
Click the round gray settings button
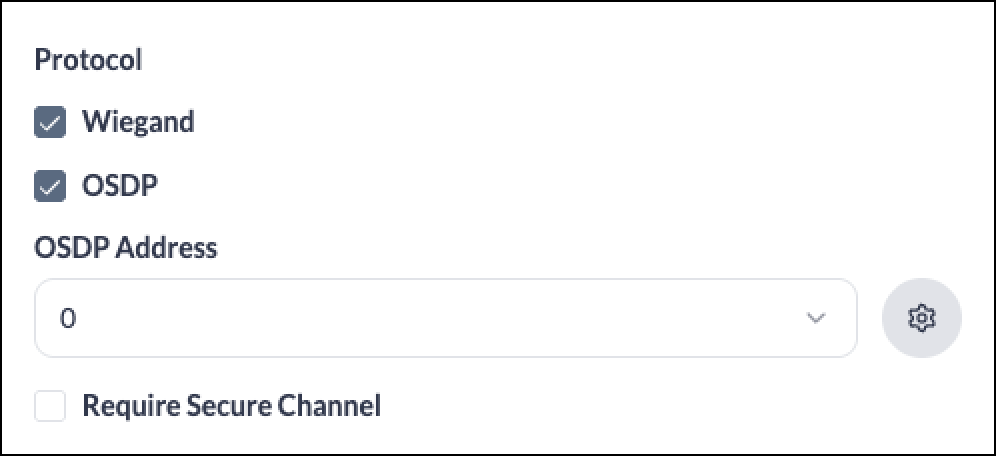point(922,318)
